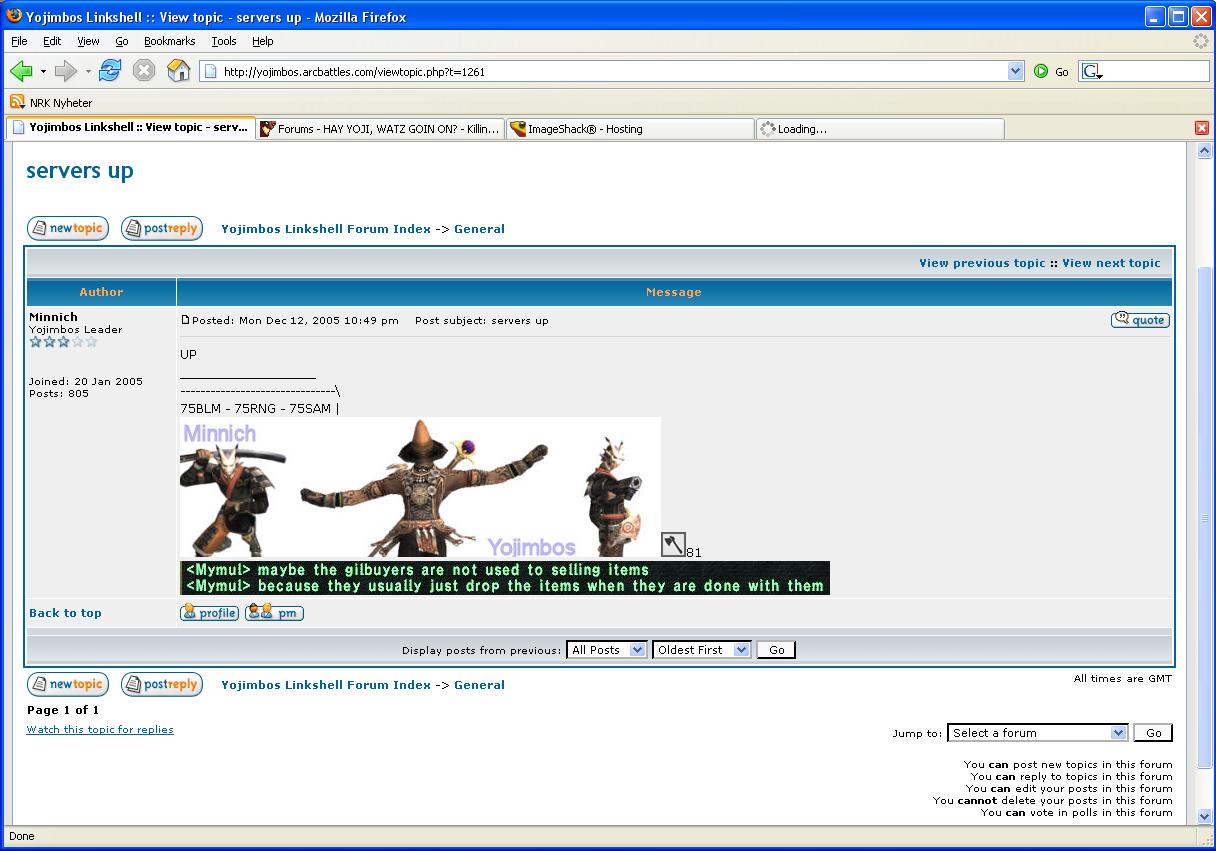
Task: Click the Home icon in toolbar
Action: point(178,71)
